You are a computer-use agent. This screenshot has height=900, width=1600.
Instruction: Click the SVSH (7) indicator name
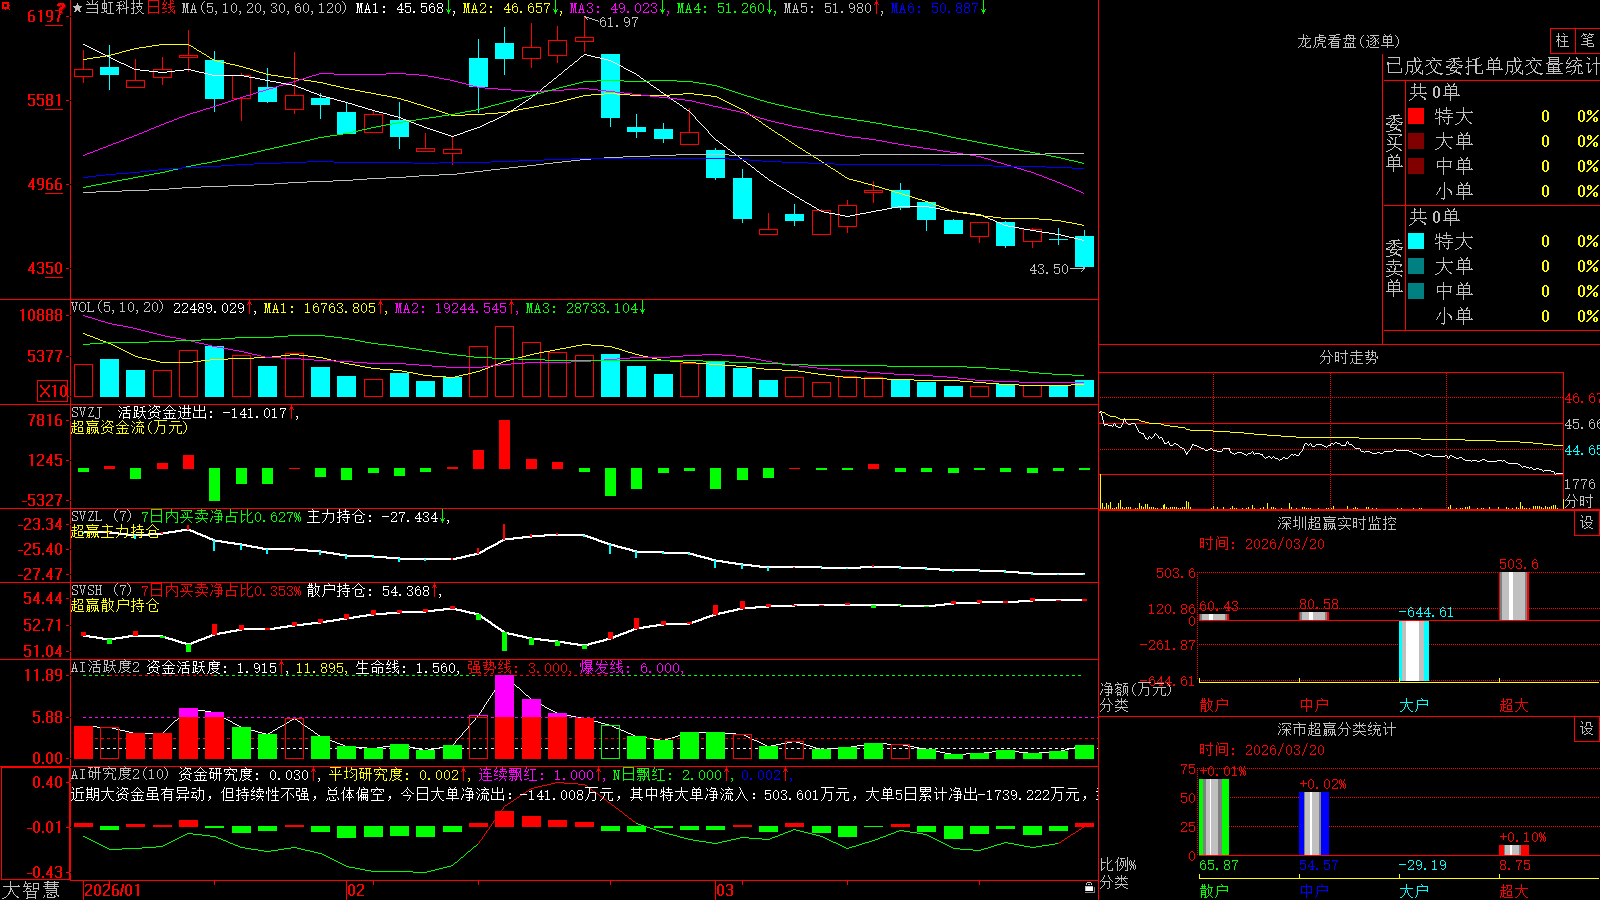101,591
